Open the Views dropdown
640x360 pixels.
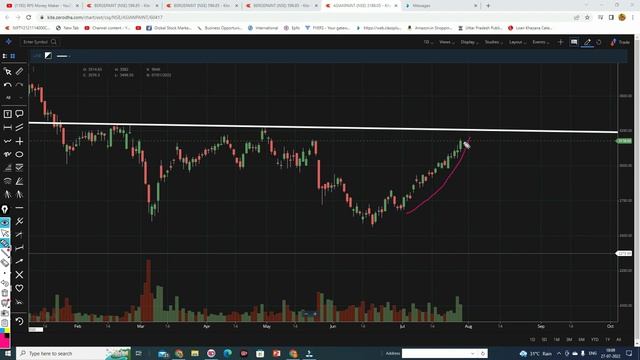pos(447,42)
